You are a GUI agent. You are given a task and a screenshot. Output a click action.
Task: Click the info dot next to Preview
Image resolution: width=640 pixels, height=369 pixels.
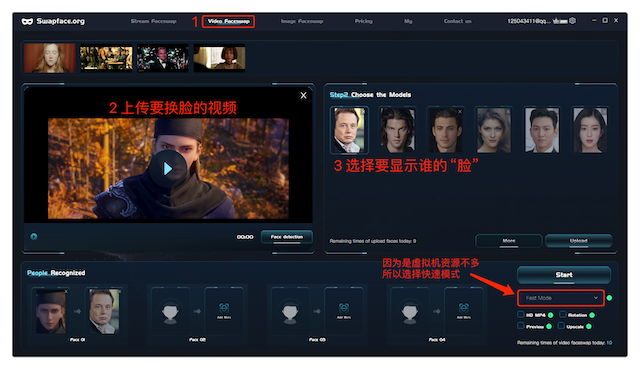[x=549, y=327]
